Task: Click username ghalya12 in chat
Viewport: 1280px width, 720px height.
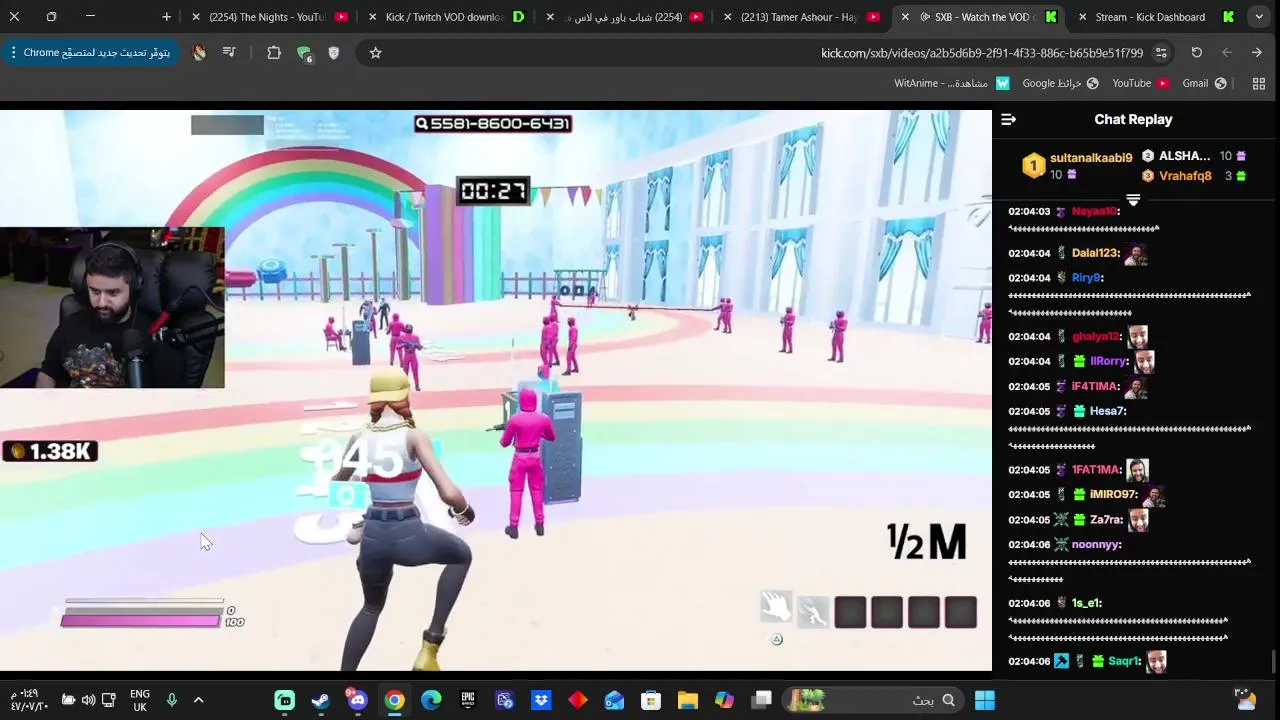Action: pyautogui.click(x=1096, y=337)
